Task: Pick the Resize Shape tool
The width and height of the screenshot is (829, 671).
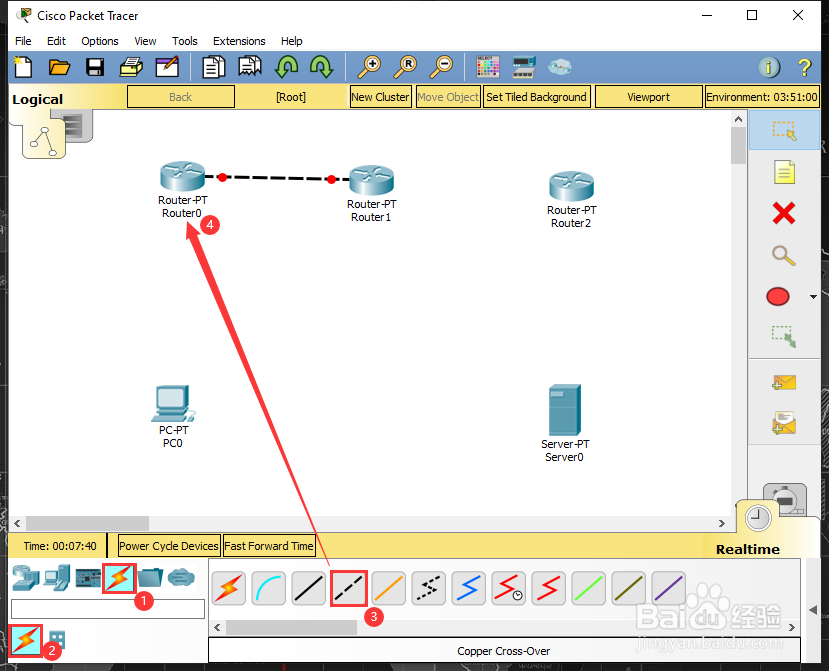Action: coord(784,336)
